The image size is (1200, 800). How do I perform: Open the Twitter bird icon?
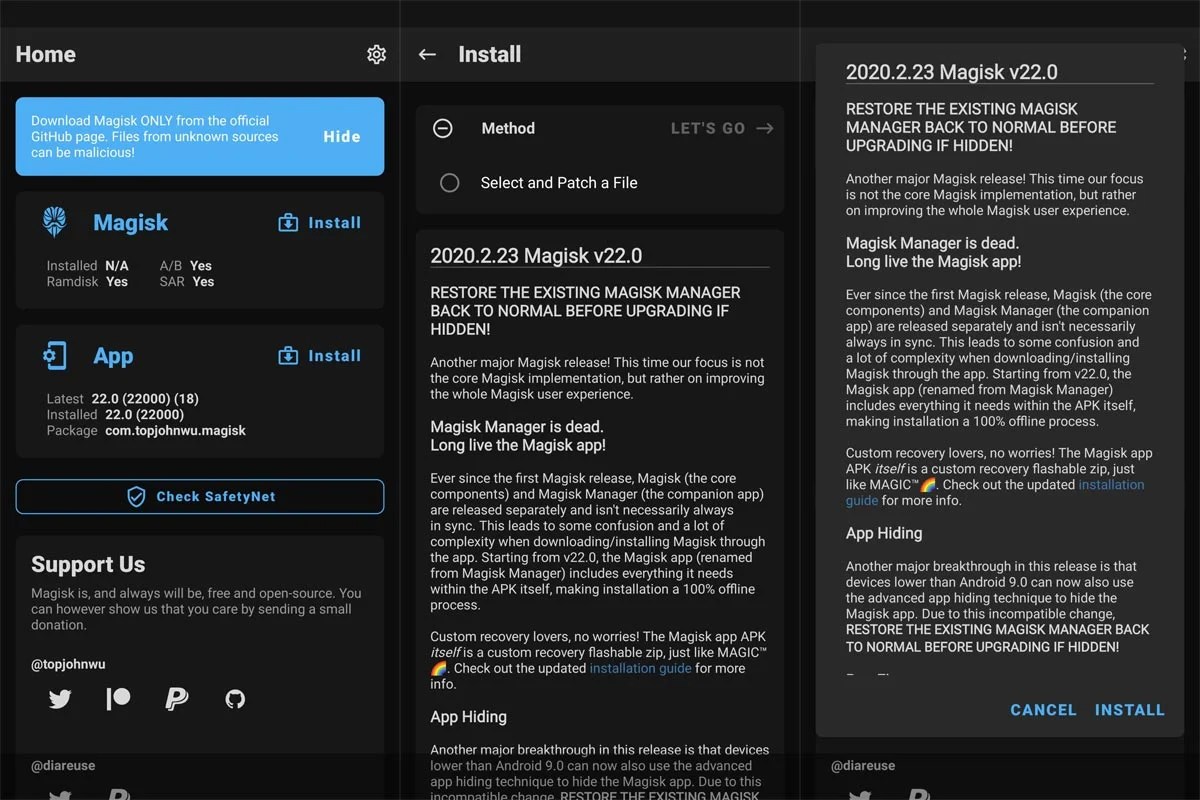pyautogui.click(x=59, y=698)
